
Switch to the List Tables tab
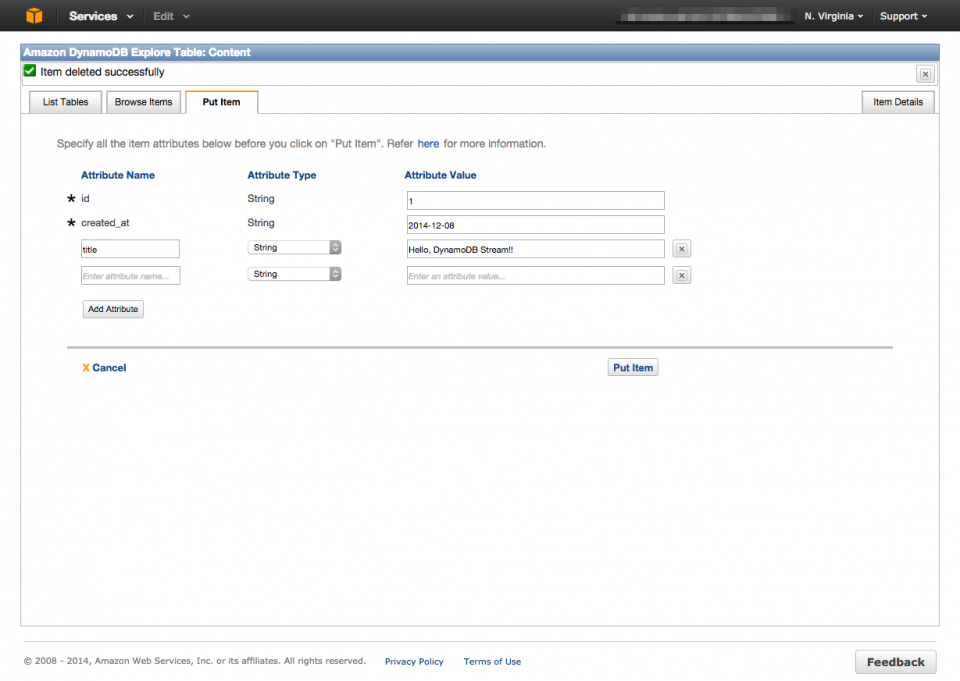click(x=66, y=102)
